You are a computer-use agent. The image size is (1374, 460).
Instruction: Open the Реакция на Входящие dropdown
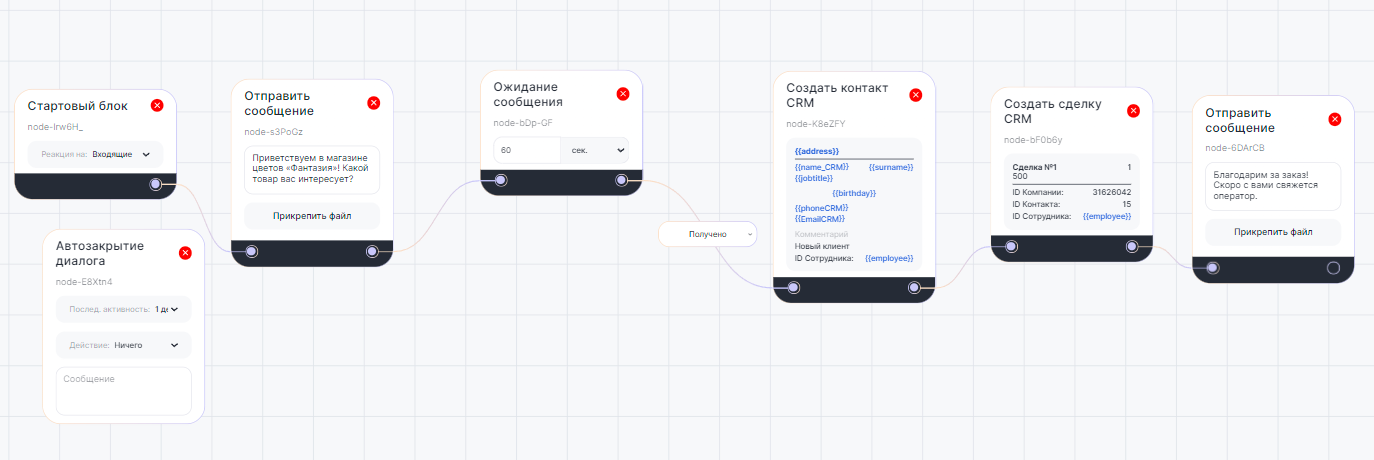120,155
